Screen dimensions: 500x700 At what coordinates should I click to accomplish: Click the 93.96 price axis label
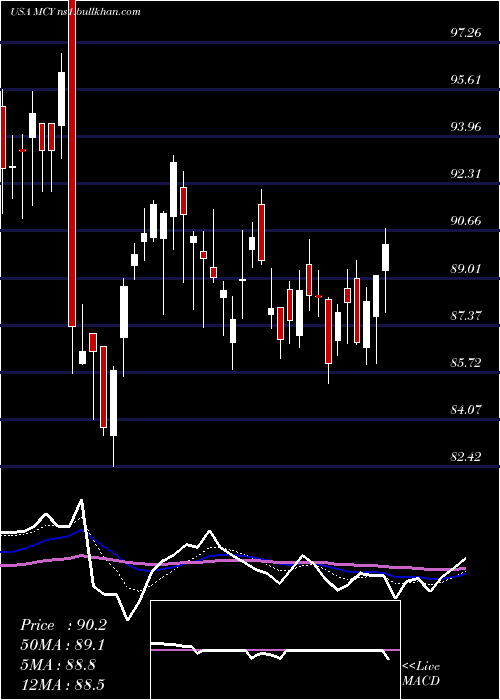click(466, 127)
